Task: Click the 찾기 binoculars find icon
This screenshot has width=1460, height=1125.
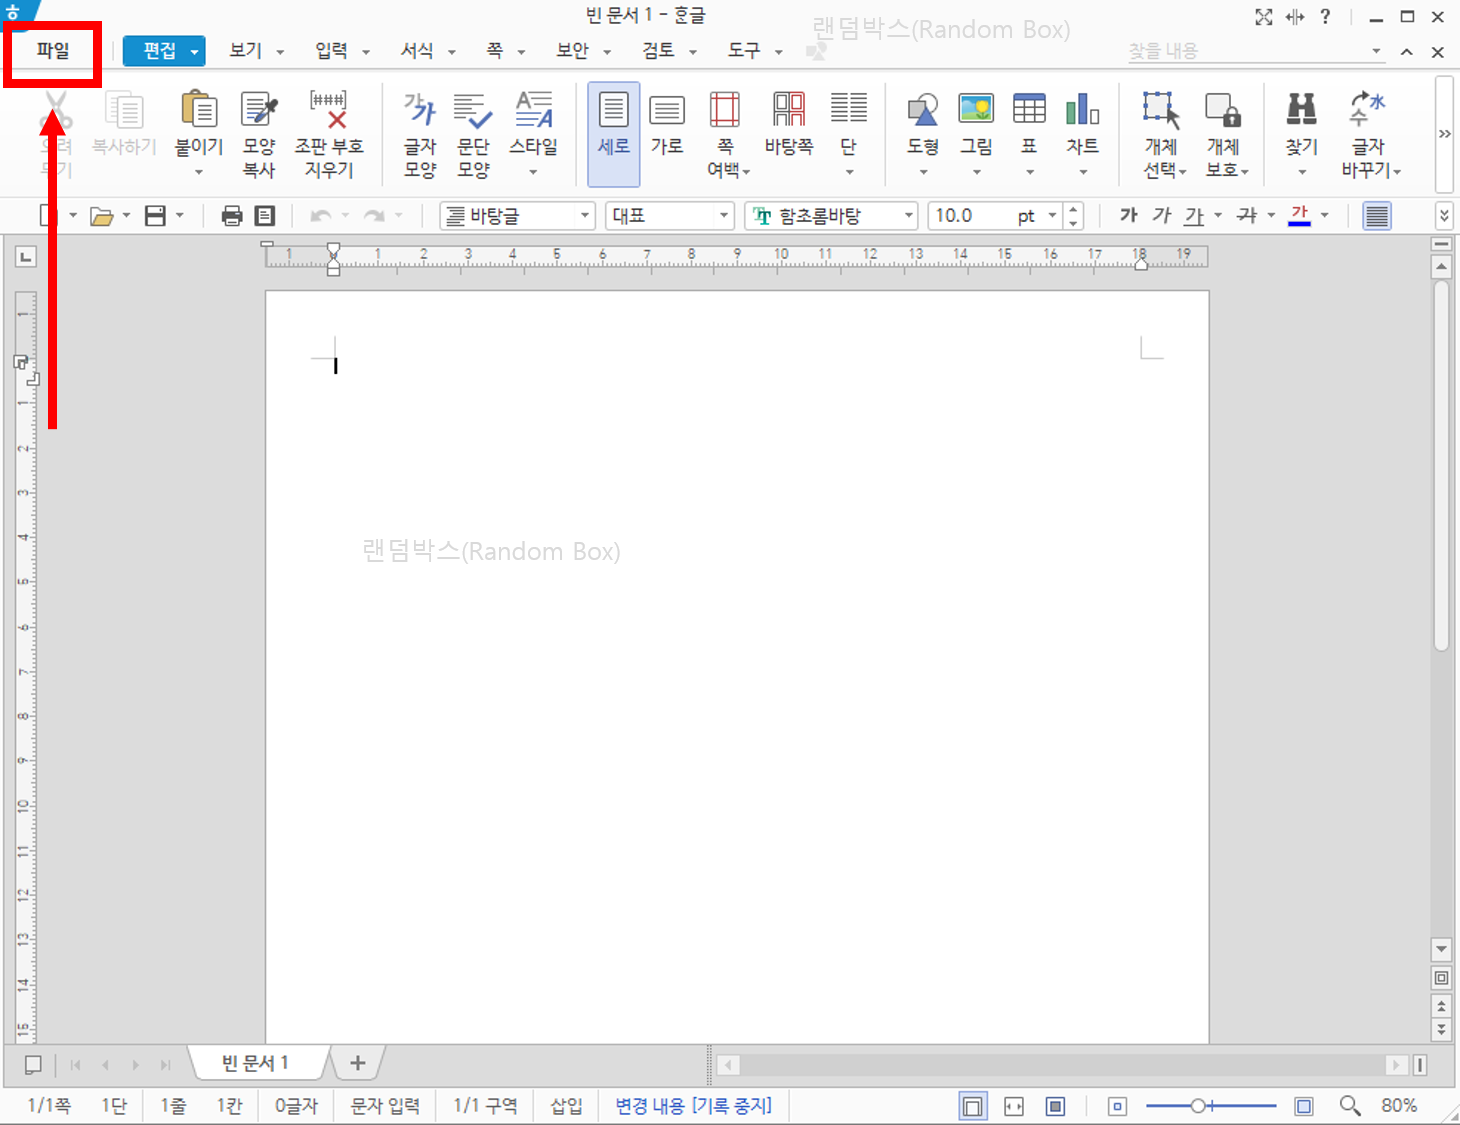Action: (x=1301, y=109)
